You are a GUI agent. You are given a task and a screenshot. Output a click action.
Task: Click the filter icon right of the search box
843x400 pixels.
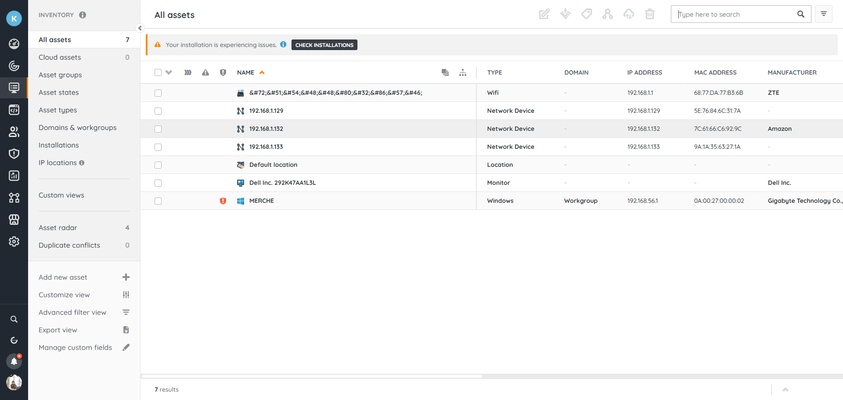(824, 15)
